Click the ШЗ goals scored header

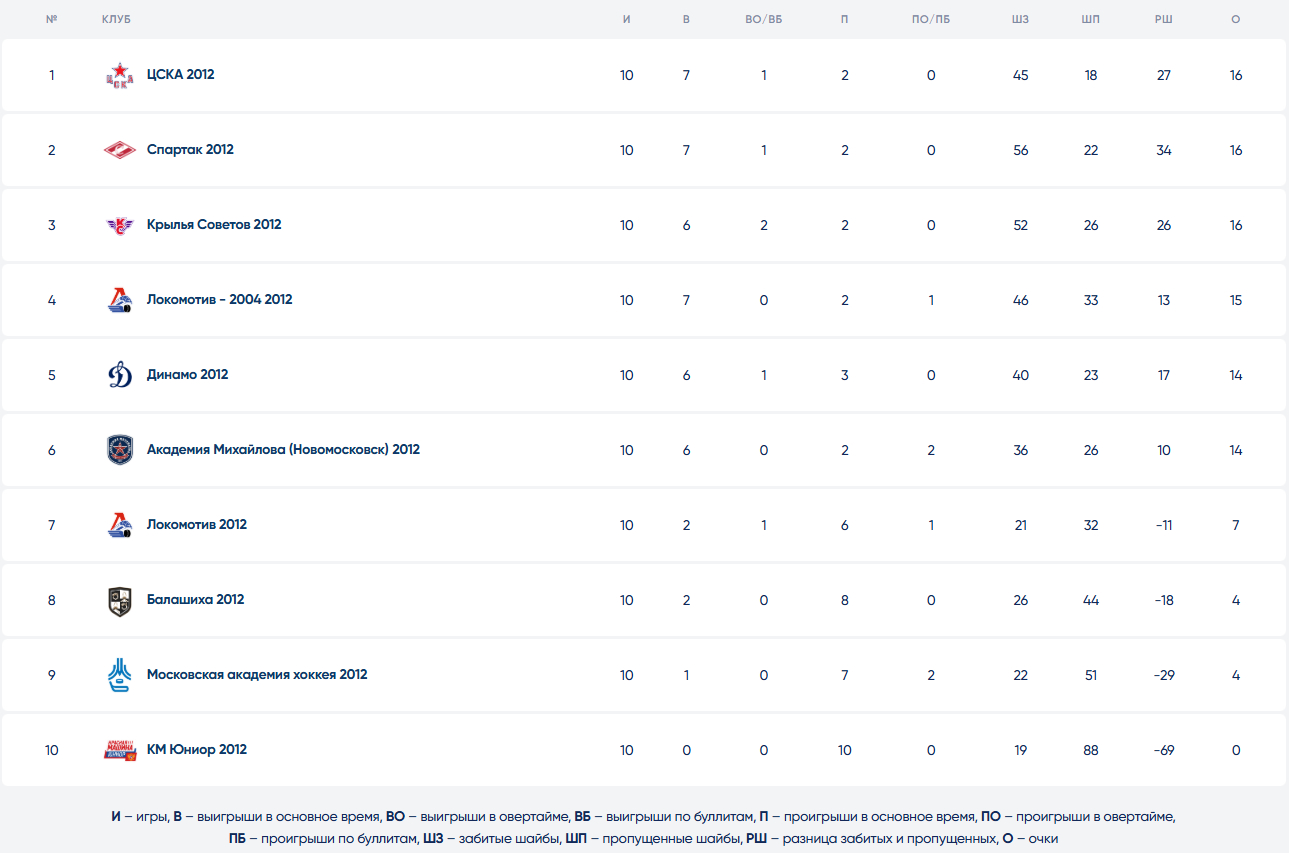pos(1020,20)
